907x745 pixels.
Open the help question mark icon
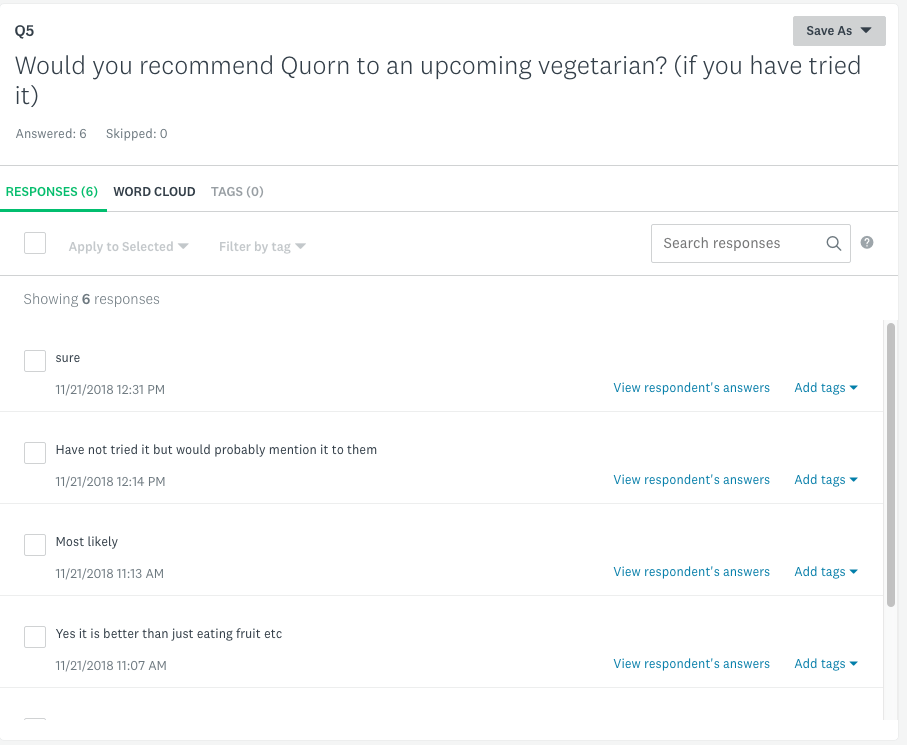coord(866,242)
